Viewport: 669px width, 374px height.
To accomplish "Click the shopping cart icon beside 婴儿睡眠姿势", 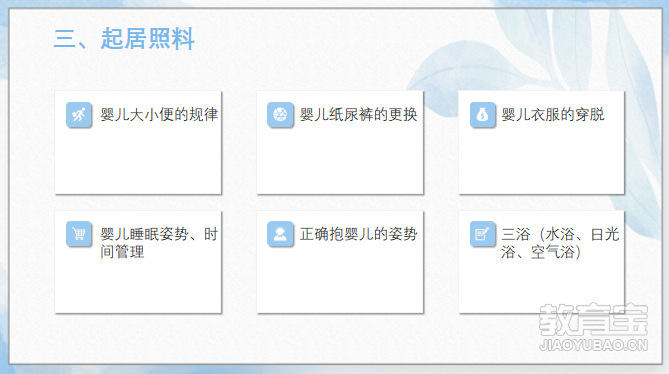I will 79,234.
